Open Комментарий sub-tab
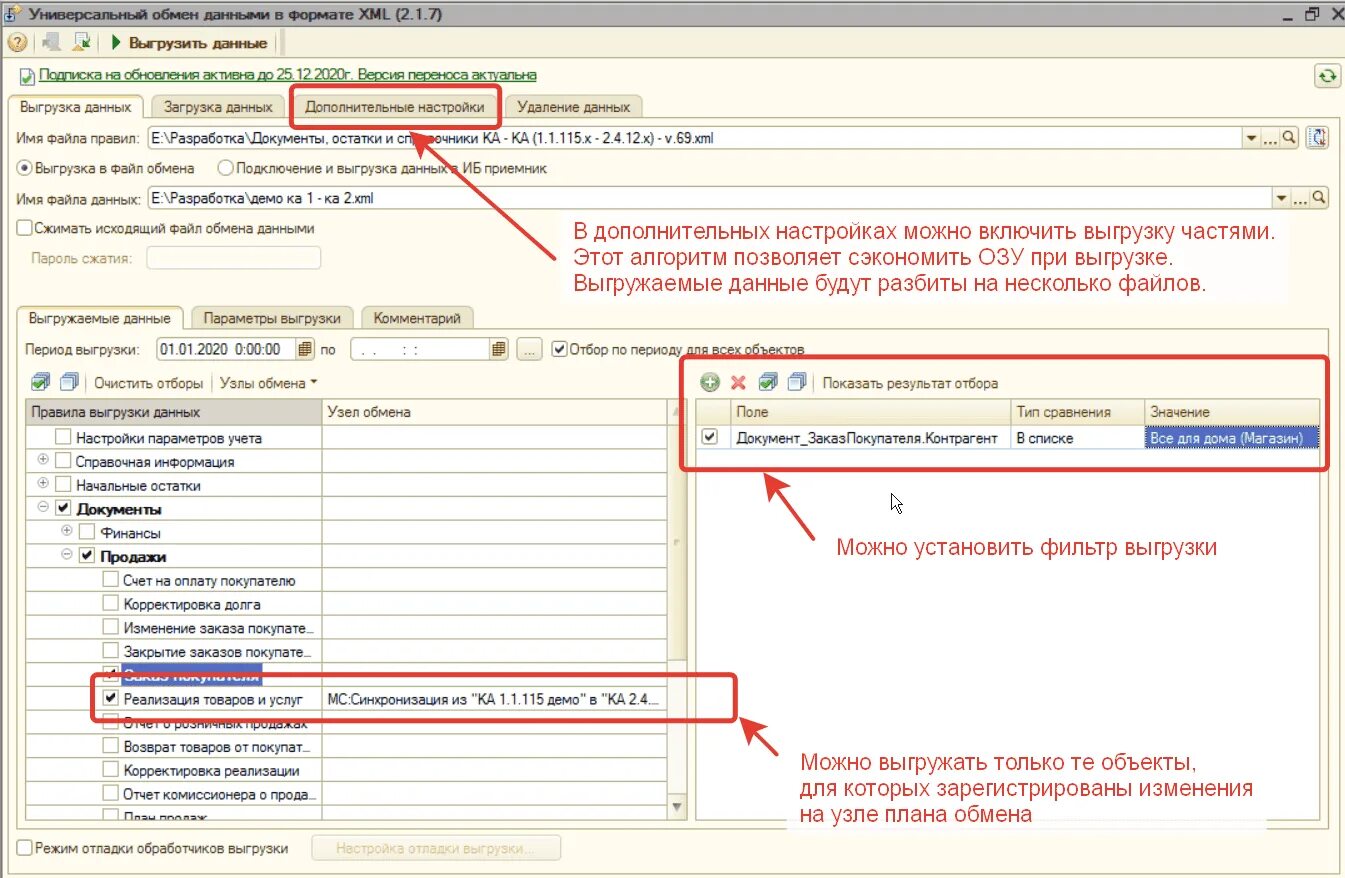Viewport: 1345px width, 878px height. point(416,318)
